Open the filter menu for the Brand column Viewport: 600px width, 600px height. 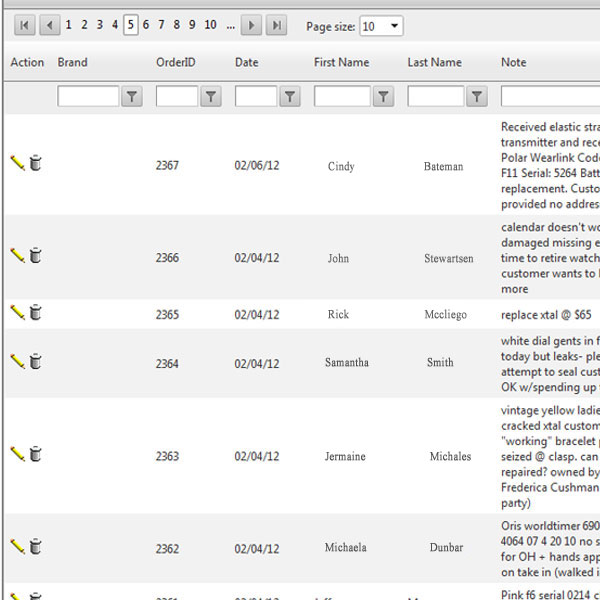(x=132, y=96)
